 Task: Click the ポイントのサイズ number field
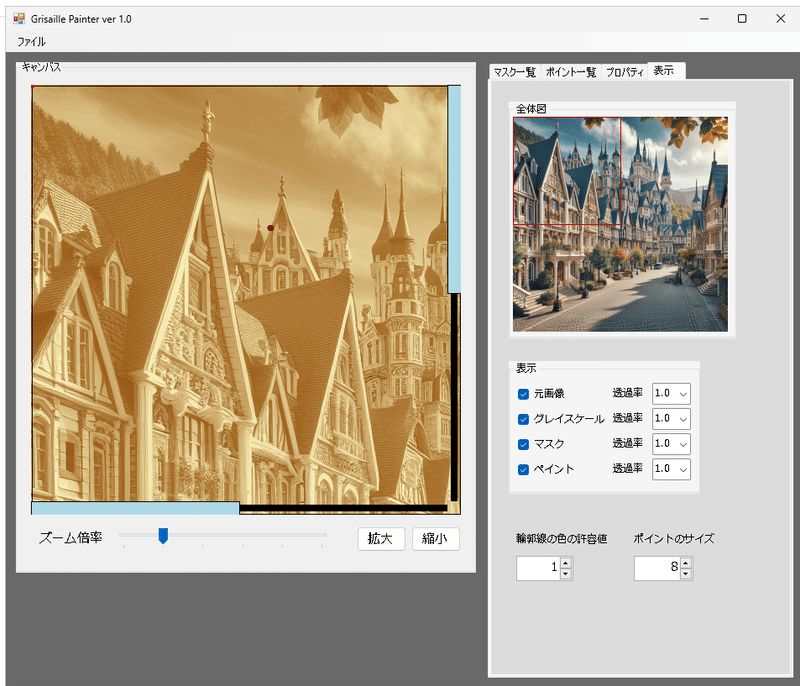pyautogui.click(x=657, y=568)
